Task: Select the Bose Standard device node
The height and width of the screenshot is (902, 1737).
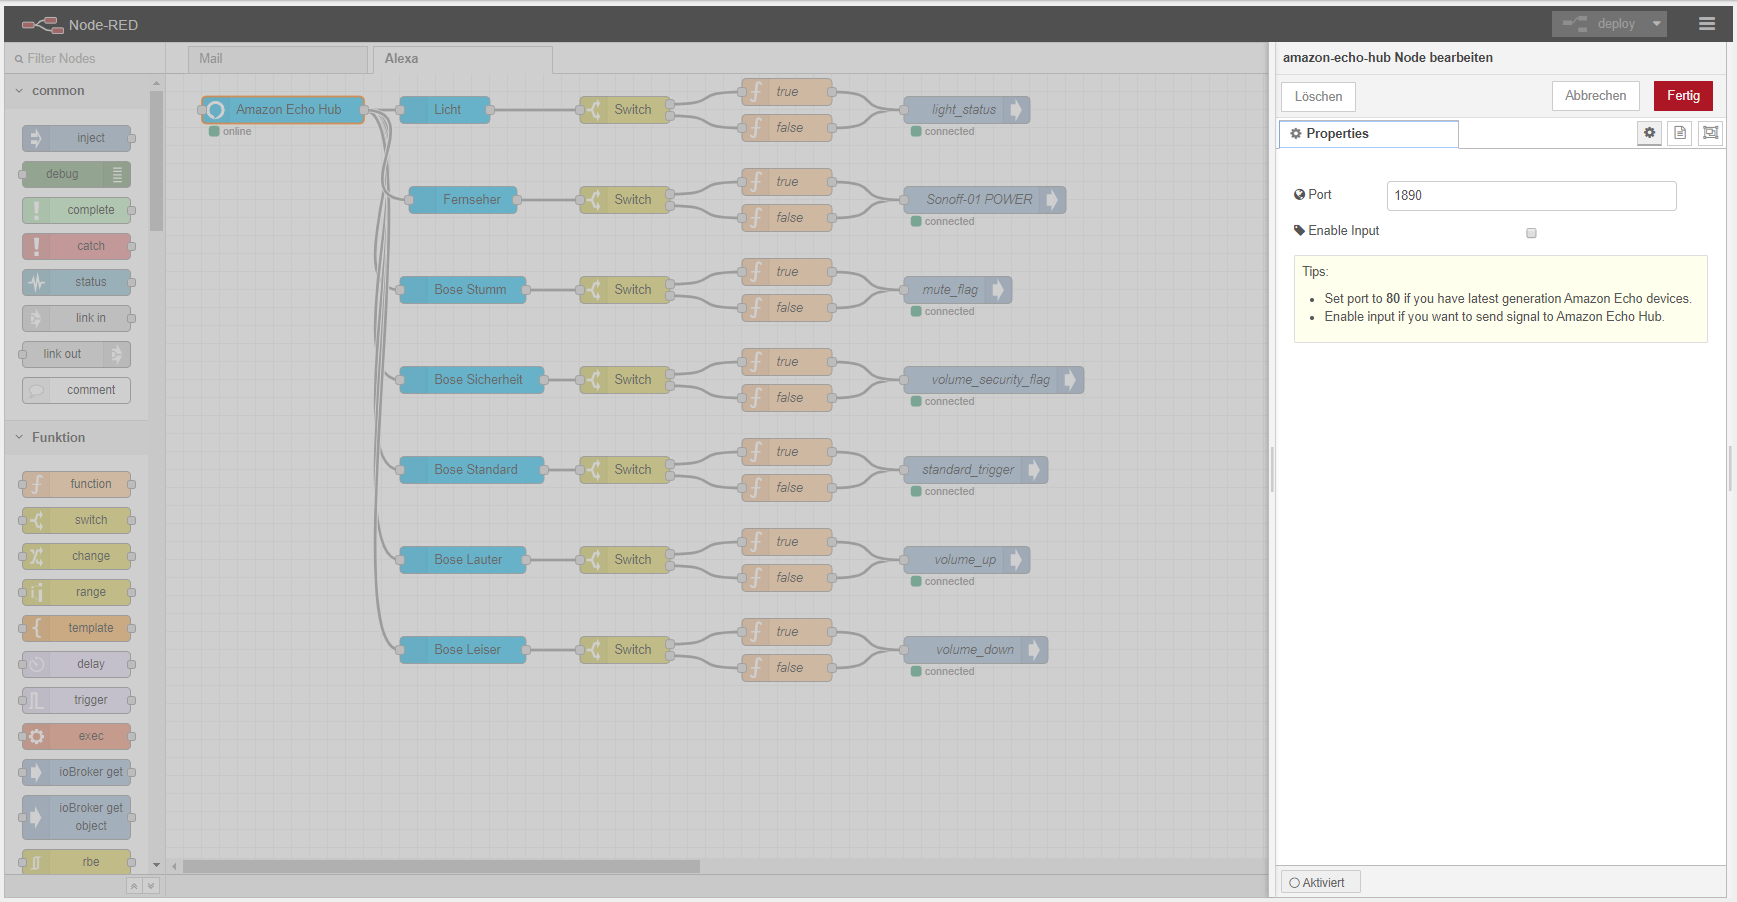Action: tap(472, 470)
